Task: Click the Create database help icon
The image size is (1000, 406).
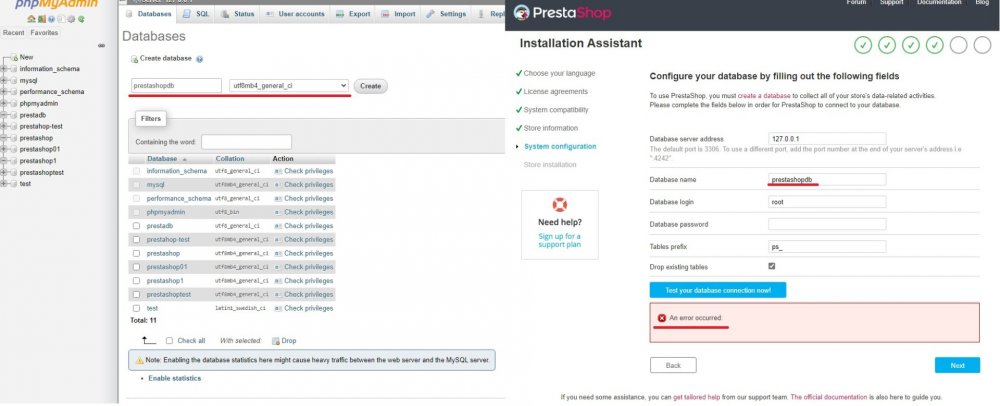Action: 200,60
